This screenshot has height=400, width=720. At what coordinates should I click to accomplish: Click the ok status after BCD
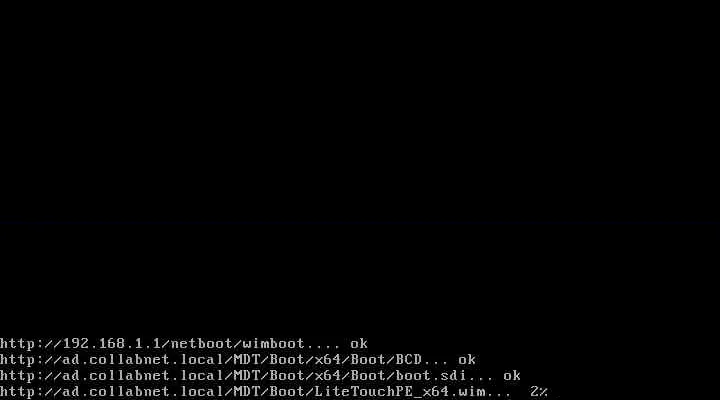(x=467, y=360)
